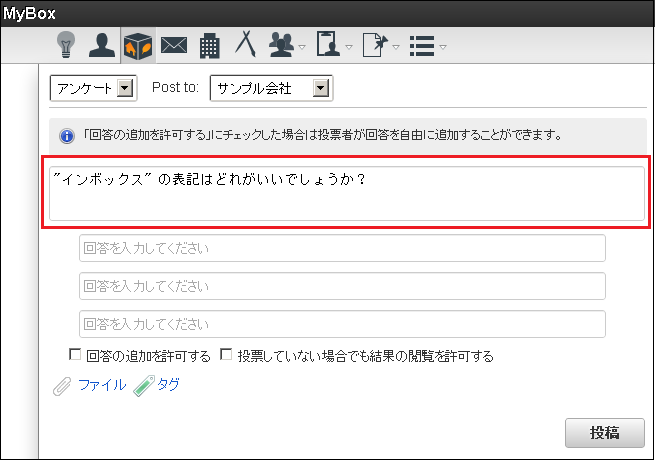The height and width of the screenshot is (463, 655).
Task: Open the envelope mail icon
Action: pos(174,45)
